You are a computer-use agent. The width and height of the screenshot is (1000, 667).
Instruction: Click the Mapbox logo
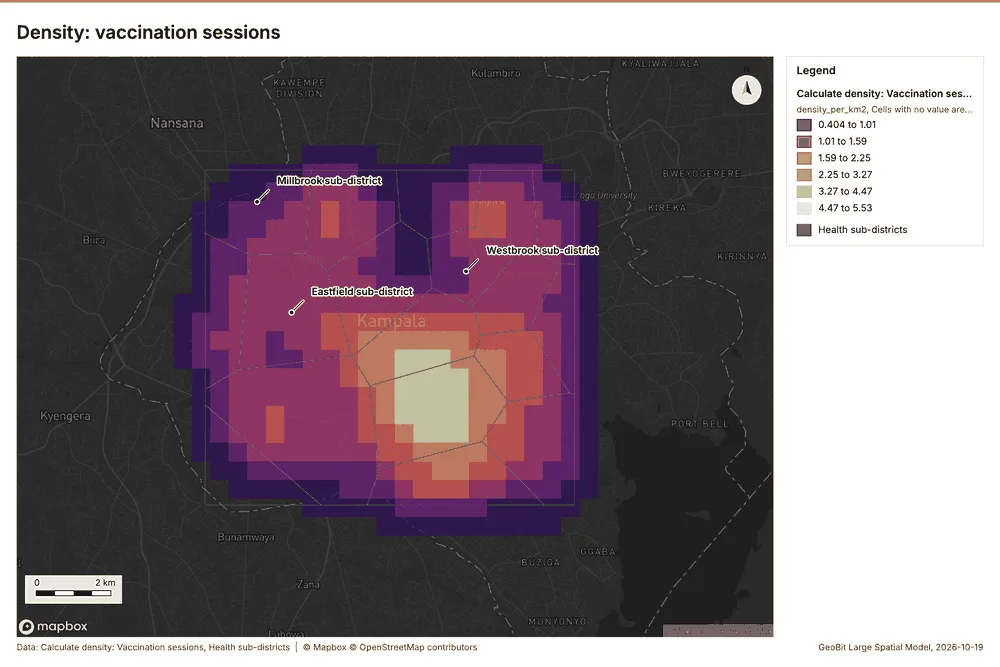53,626
